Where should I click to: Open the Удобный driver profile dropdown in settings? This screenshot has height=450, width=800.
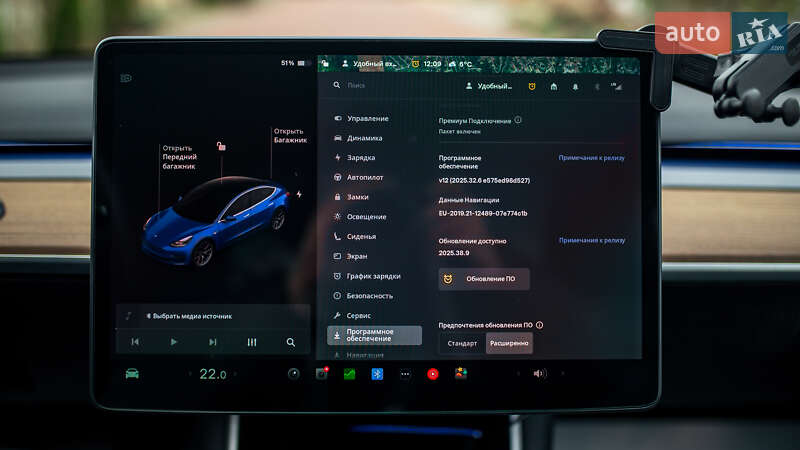(489, 86)
